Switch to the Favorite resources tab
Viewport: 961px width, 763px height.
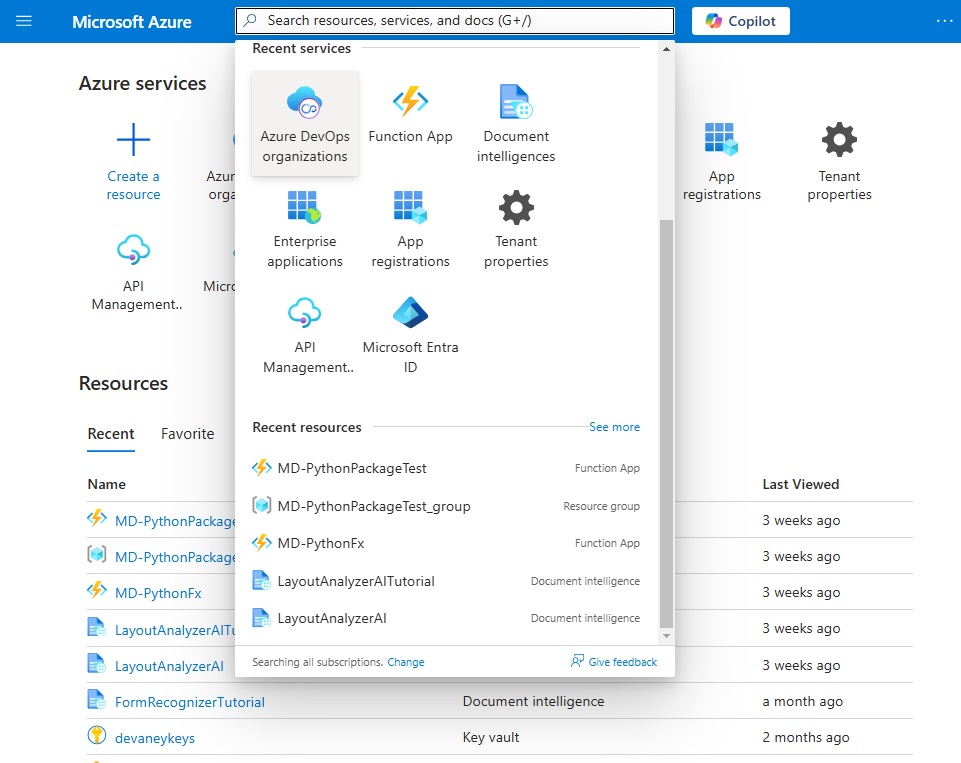pyautogui.click(x=188, y=434)
